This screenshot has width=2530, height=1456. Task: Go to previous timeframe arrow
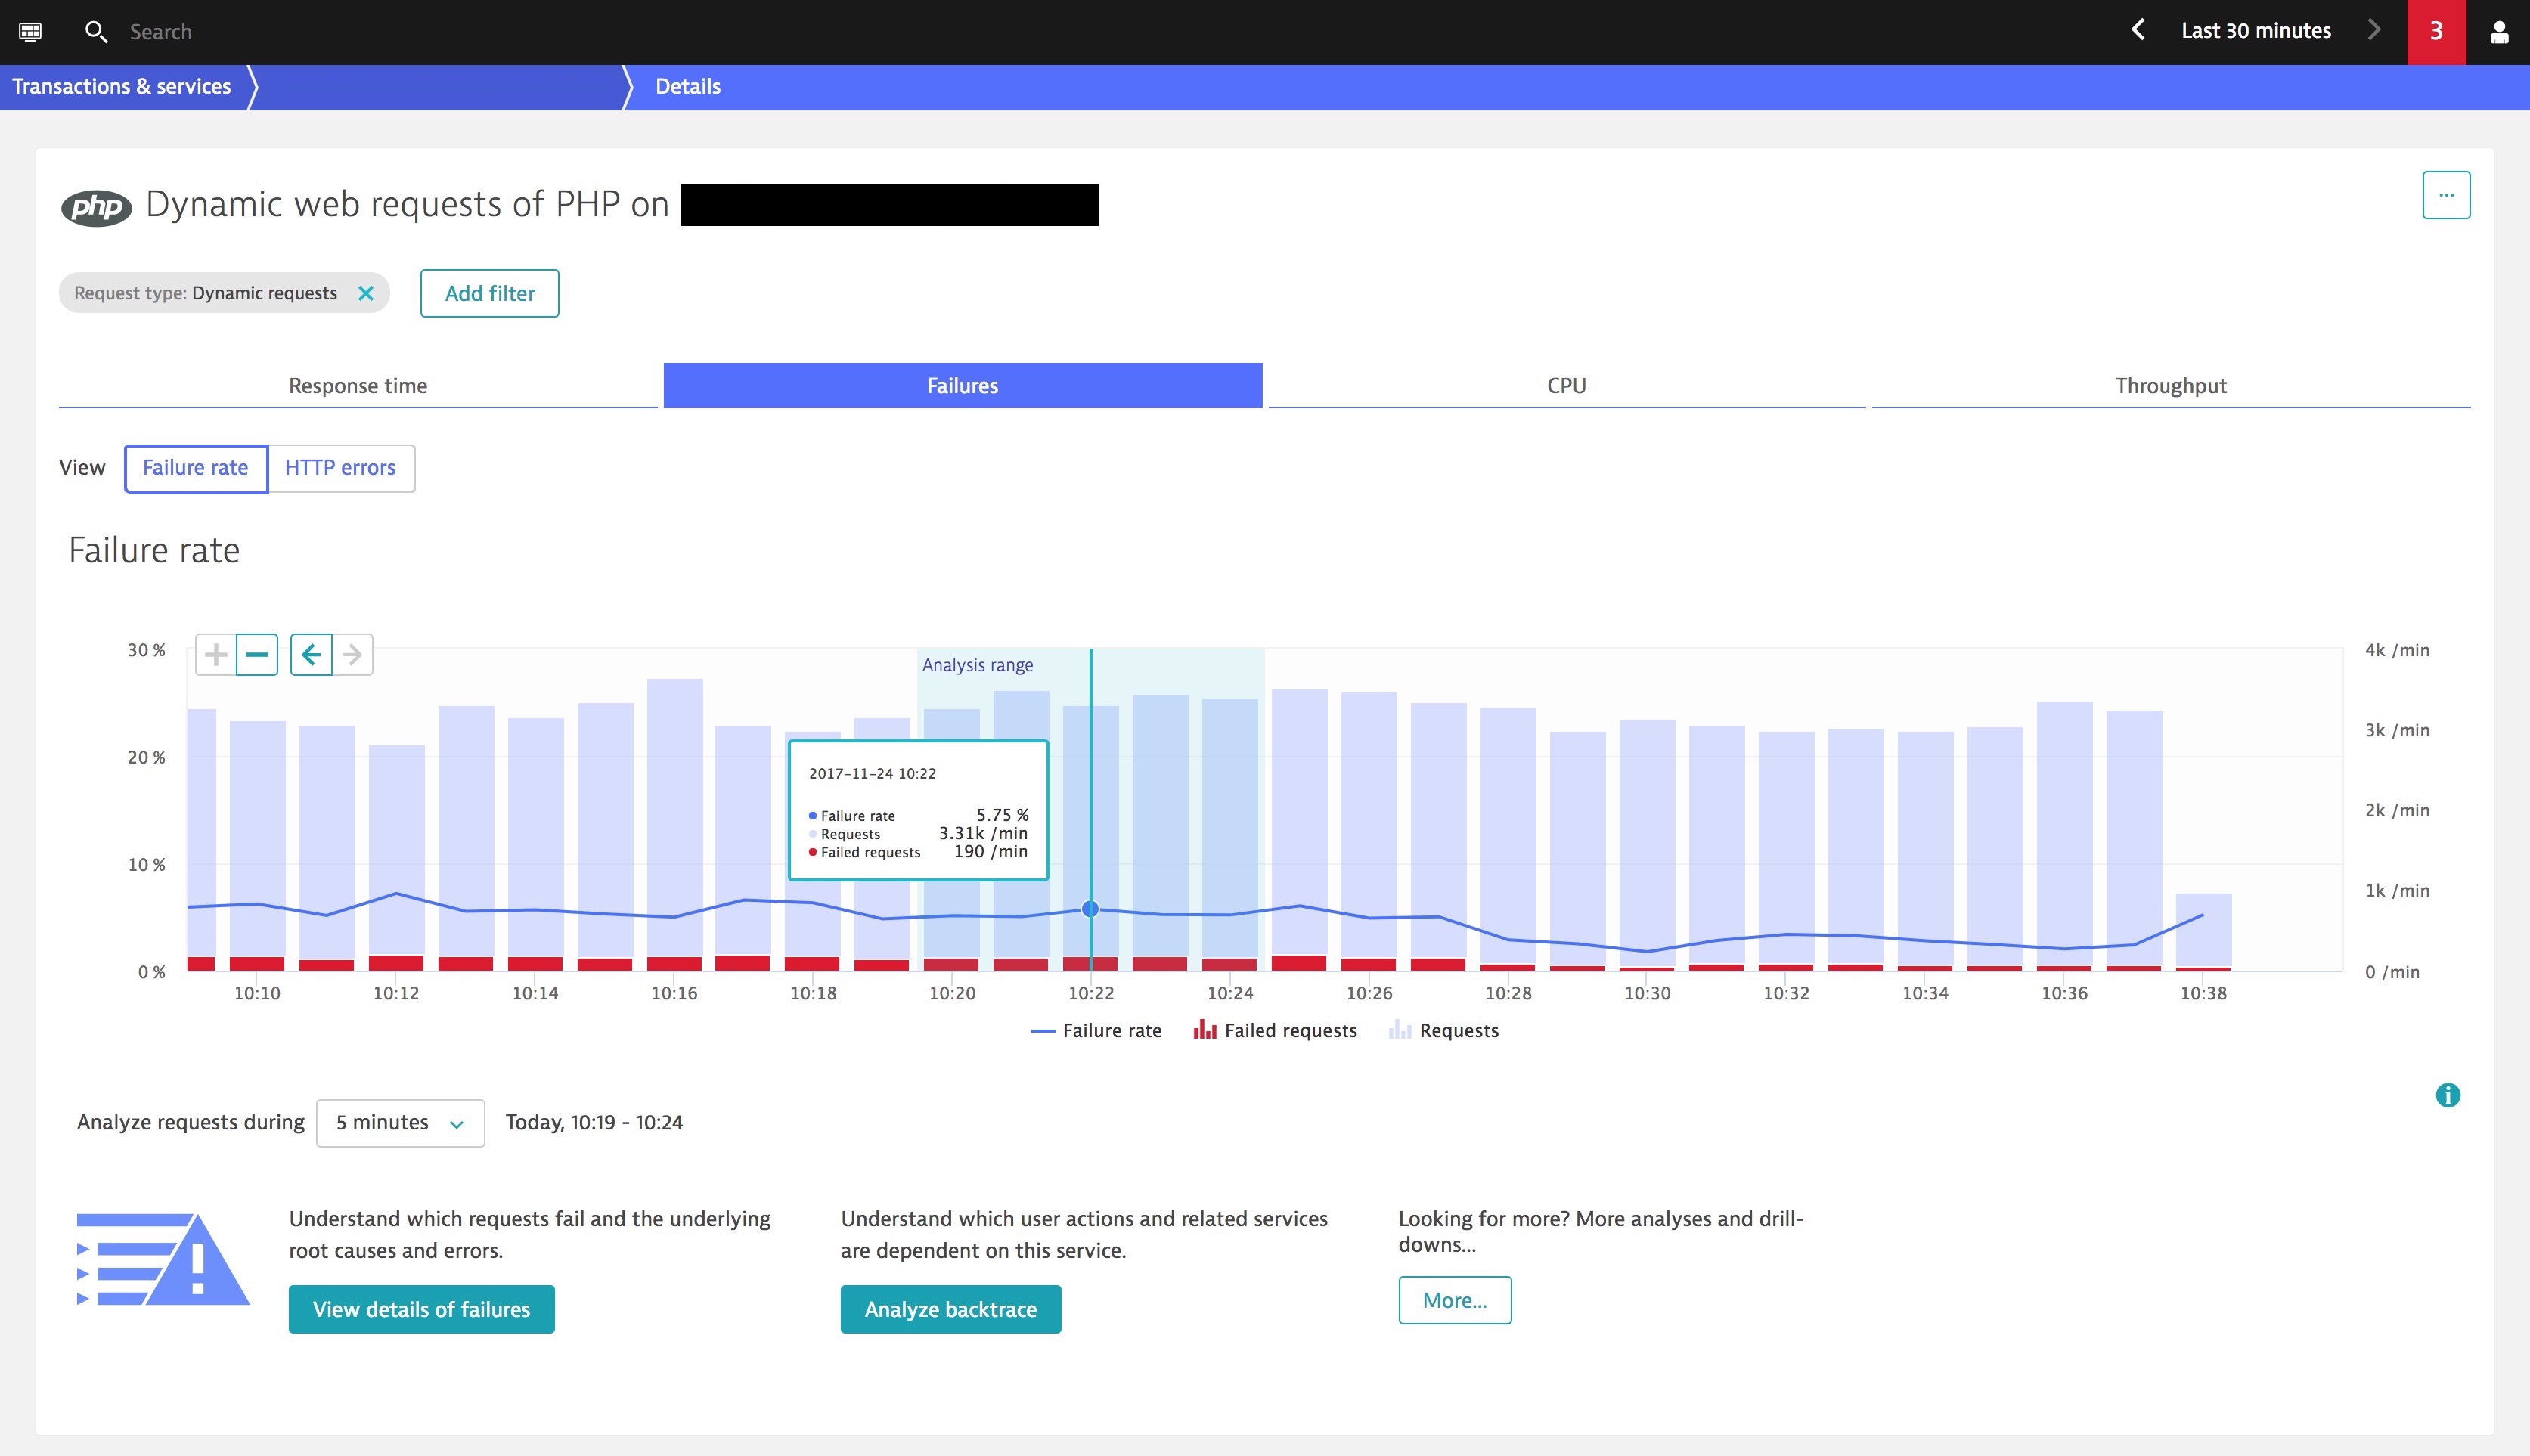coord(2138,30)
